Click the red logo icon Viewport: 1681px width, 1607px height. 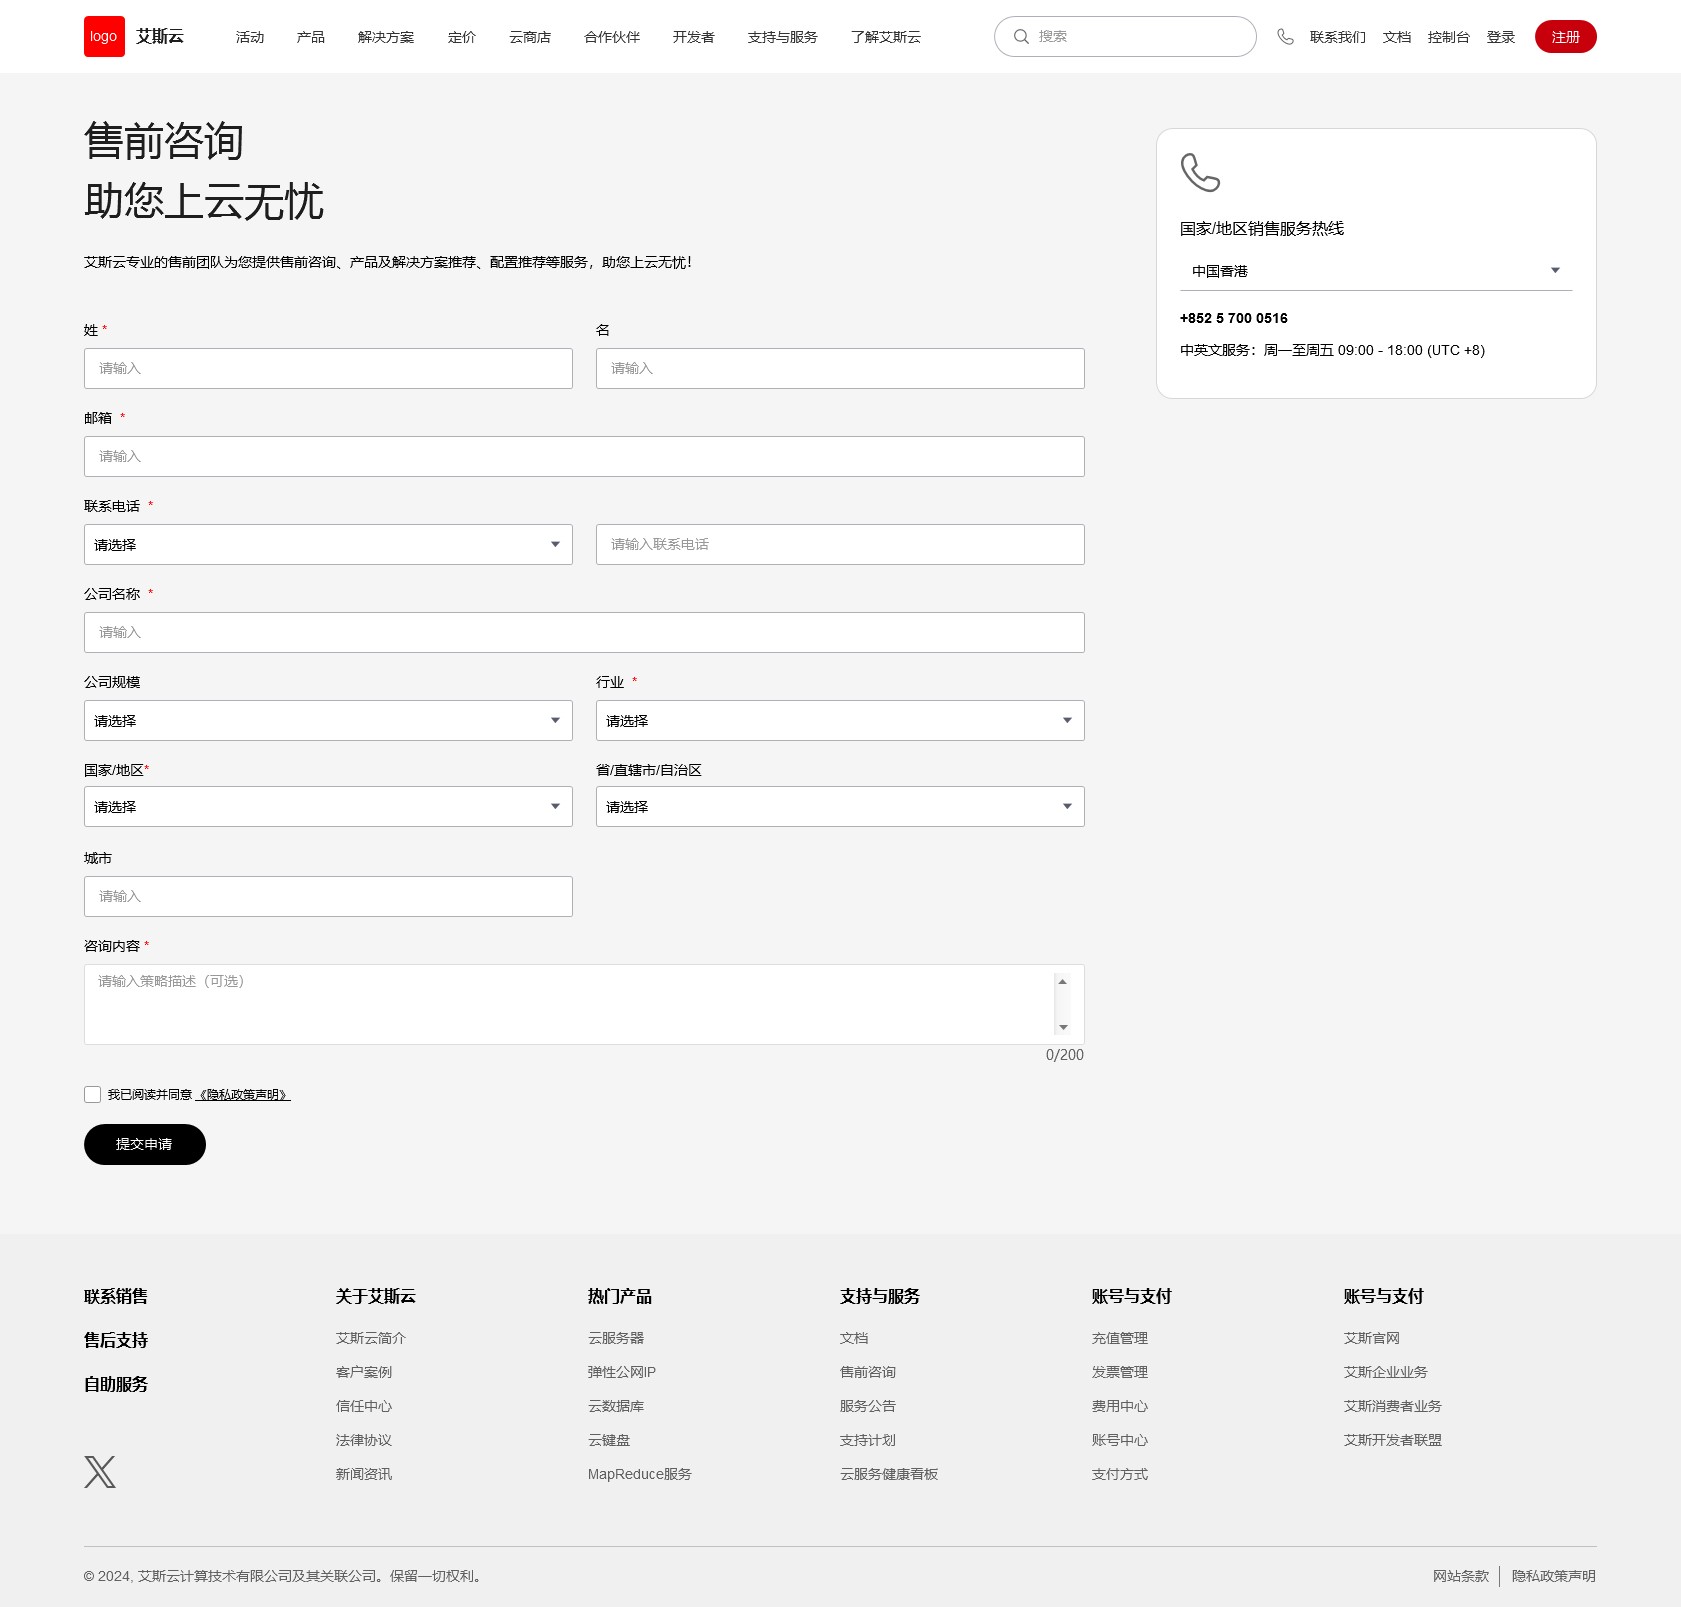[104, 37]
